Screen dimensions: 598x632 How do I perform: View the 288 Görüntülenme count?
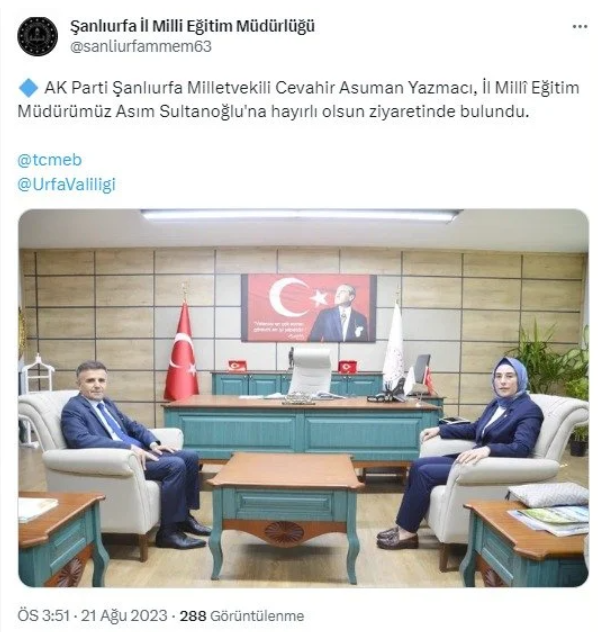(242, 616)
